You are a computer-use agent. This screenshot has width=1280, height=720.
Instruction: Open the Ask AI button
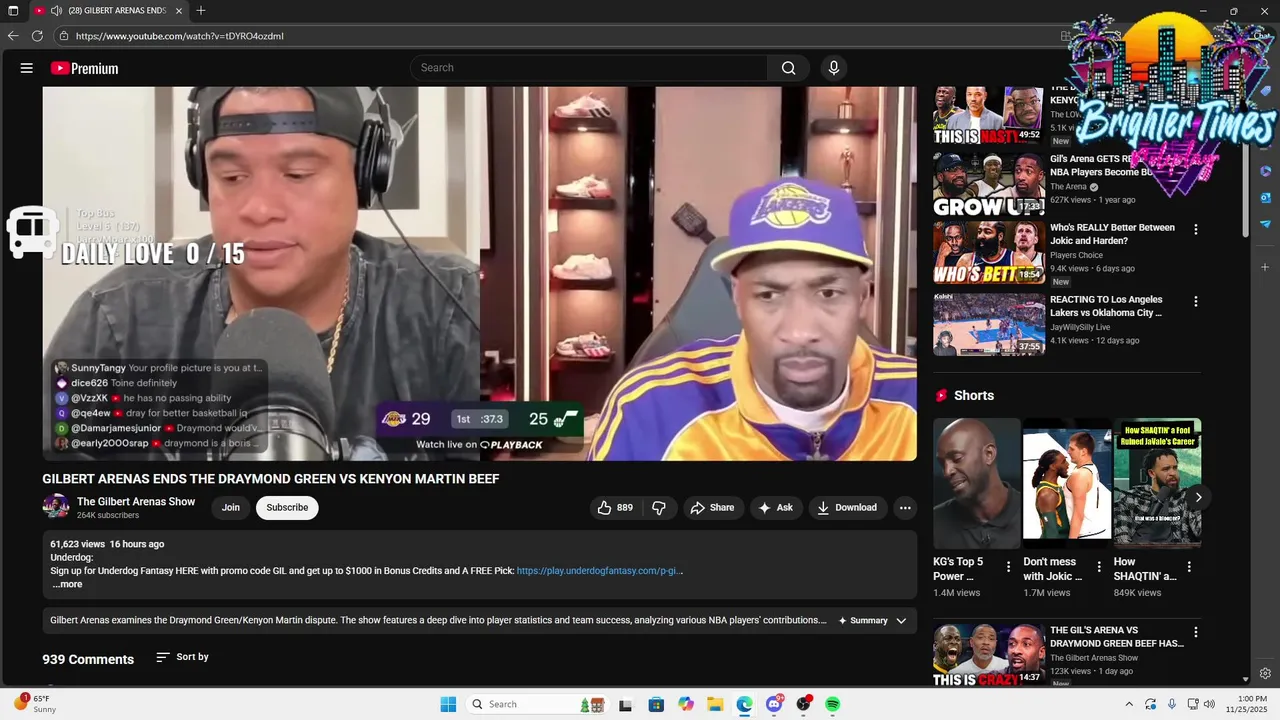(x=775, y=508)
